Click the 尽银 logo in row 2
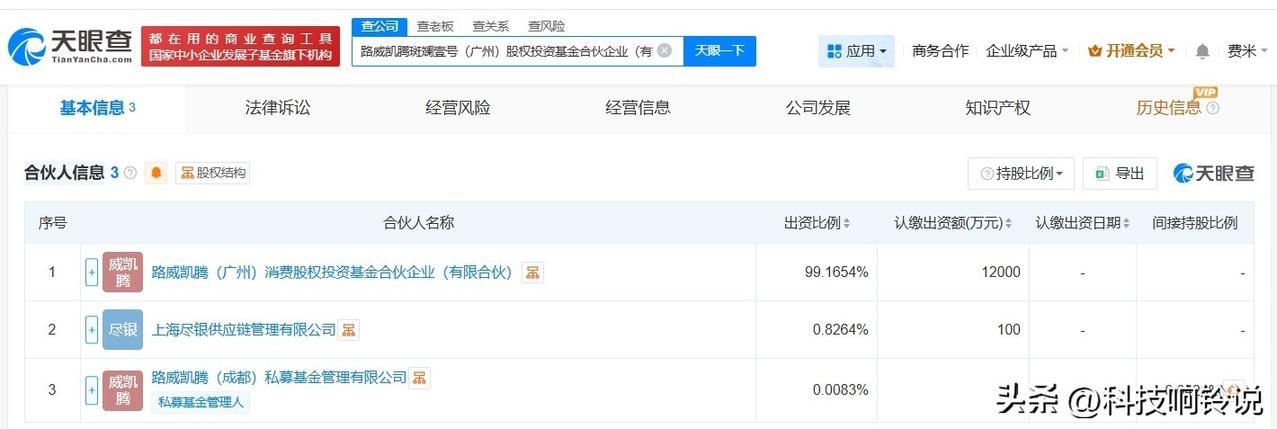1277x429 pixels. [123, 330]
